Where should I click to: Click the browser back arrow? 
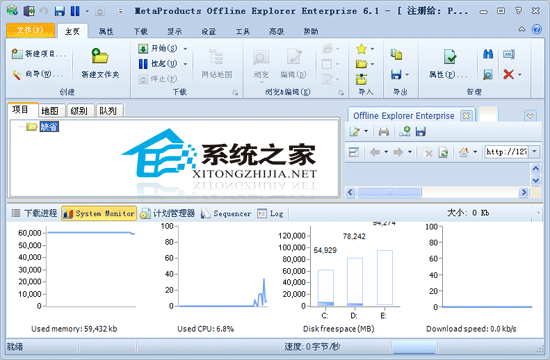click(375, 152)
